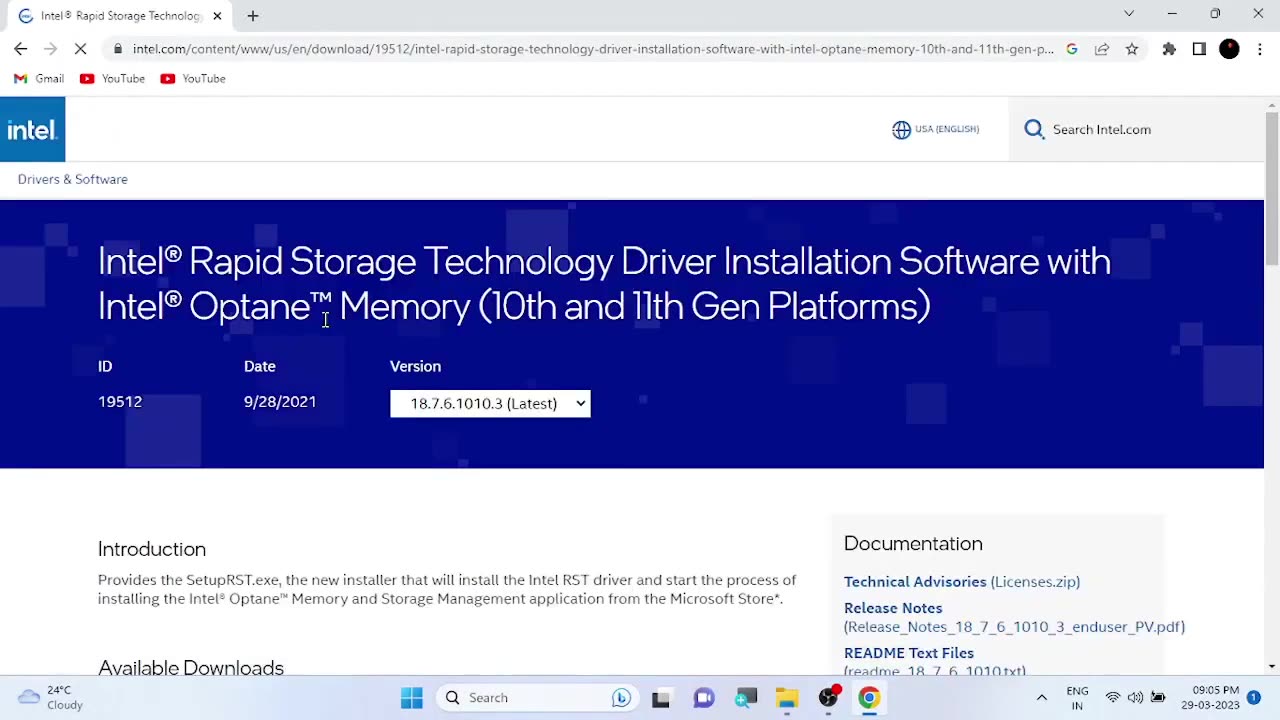Viewport: 1280px width, 720px height.
Task: Open the second YouTube bookmark
Action: click(193, 79)
